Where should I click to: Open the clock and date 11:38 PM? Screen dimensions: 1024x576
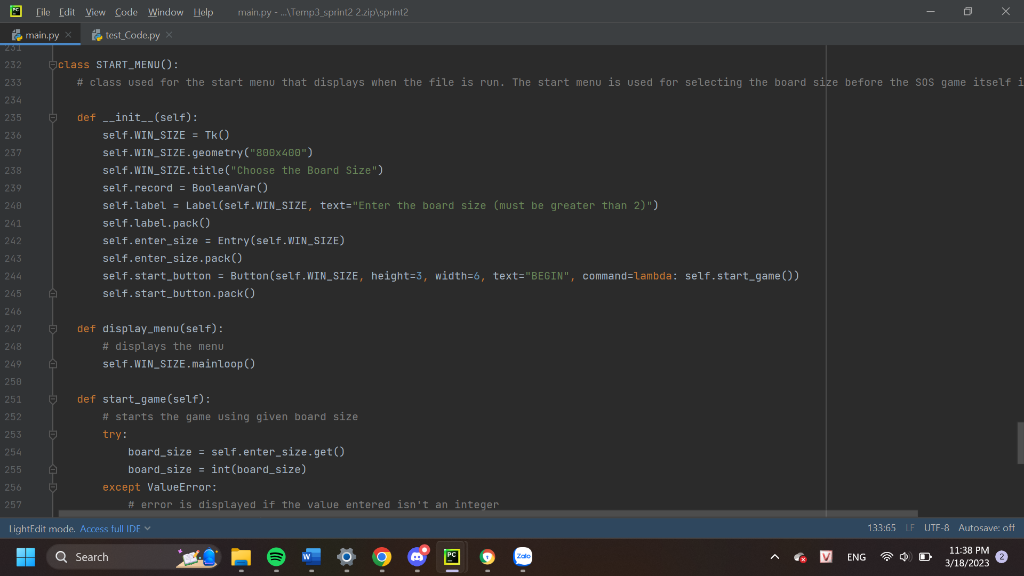(x=968, y=557)
